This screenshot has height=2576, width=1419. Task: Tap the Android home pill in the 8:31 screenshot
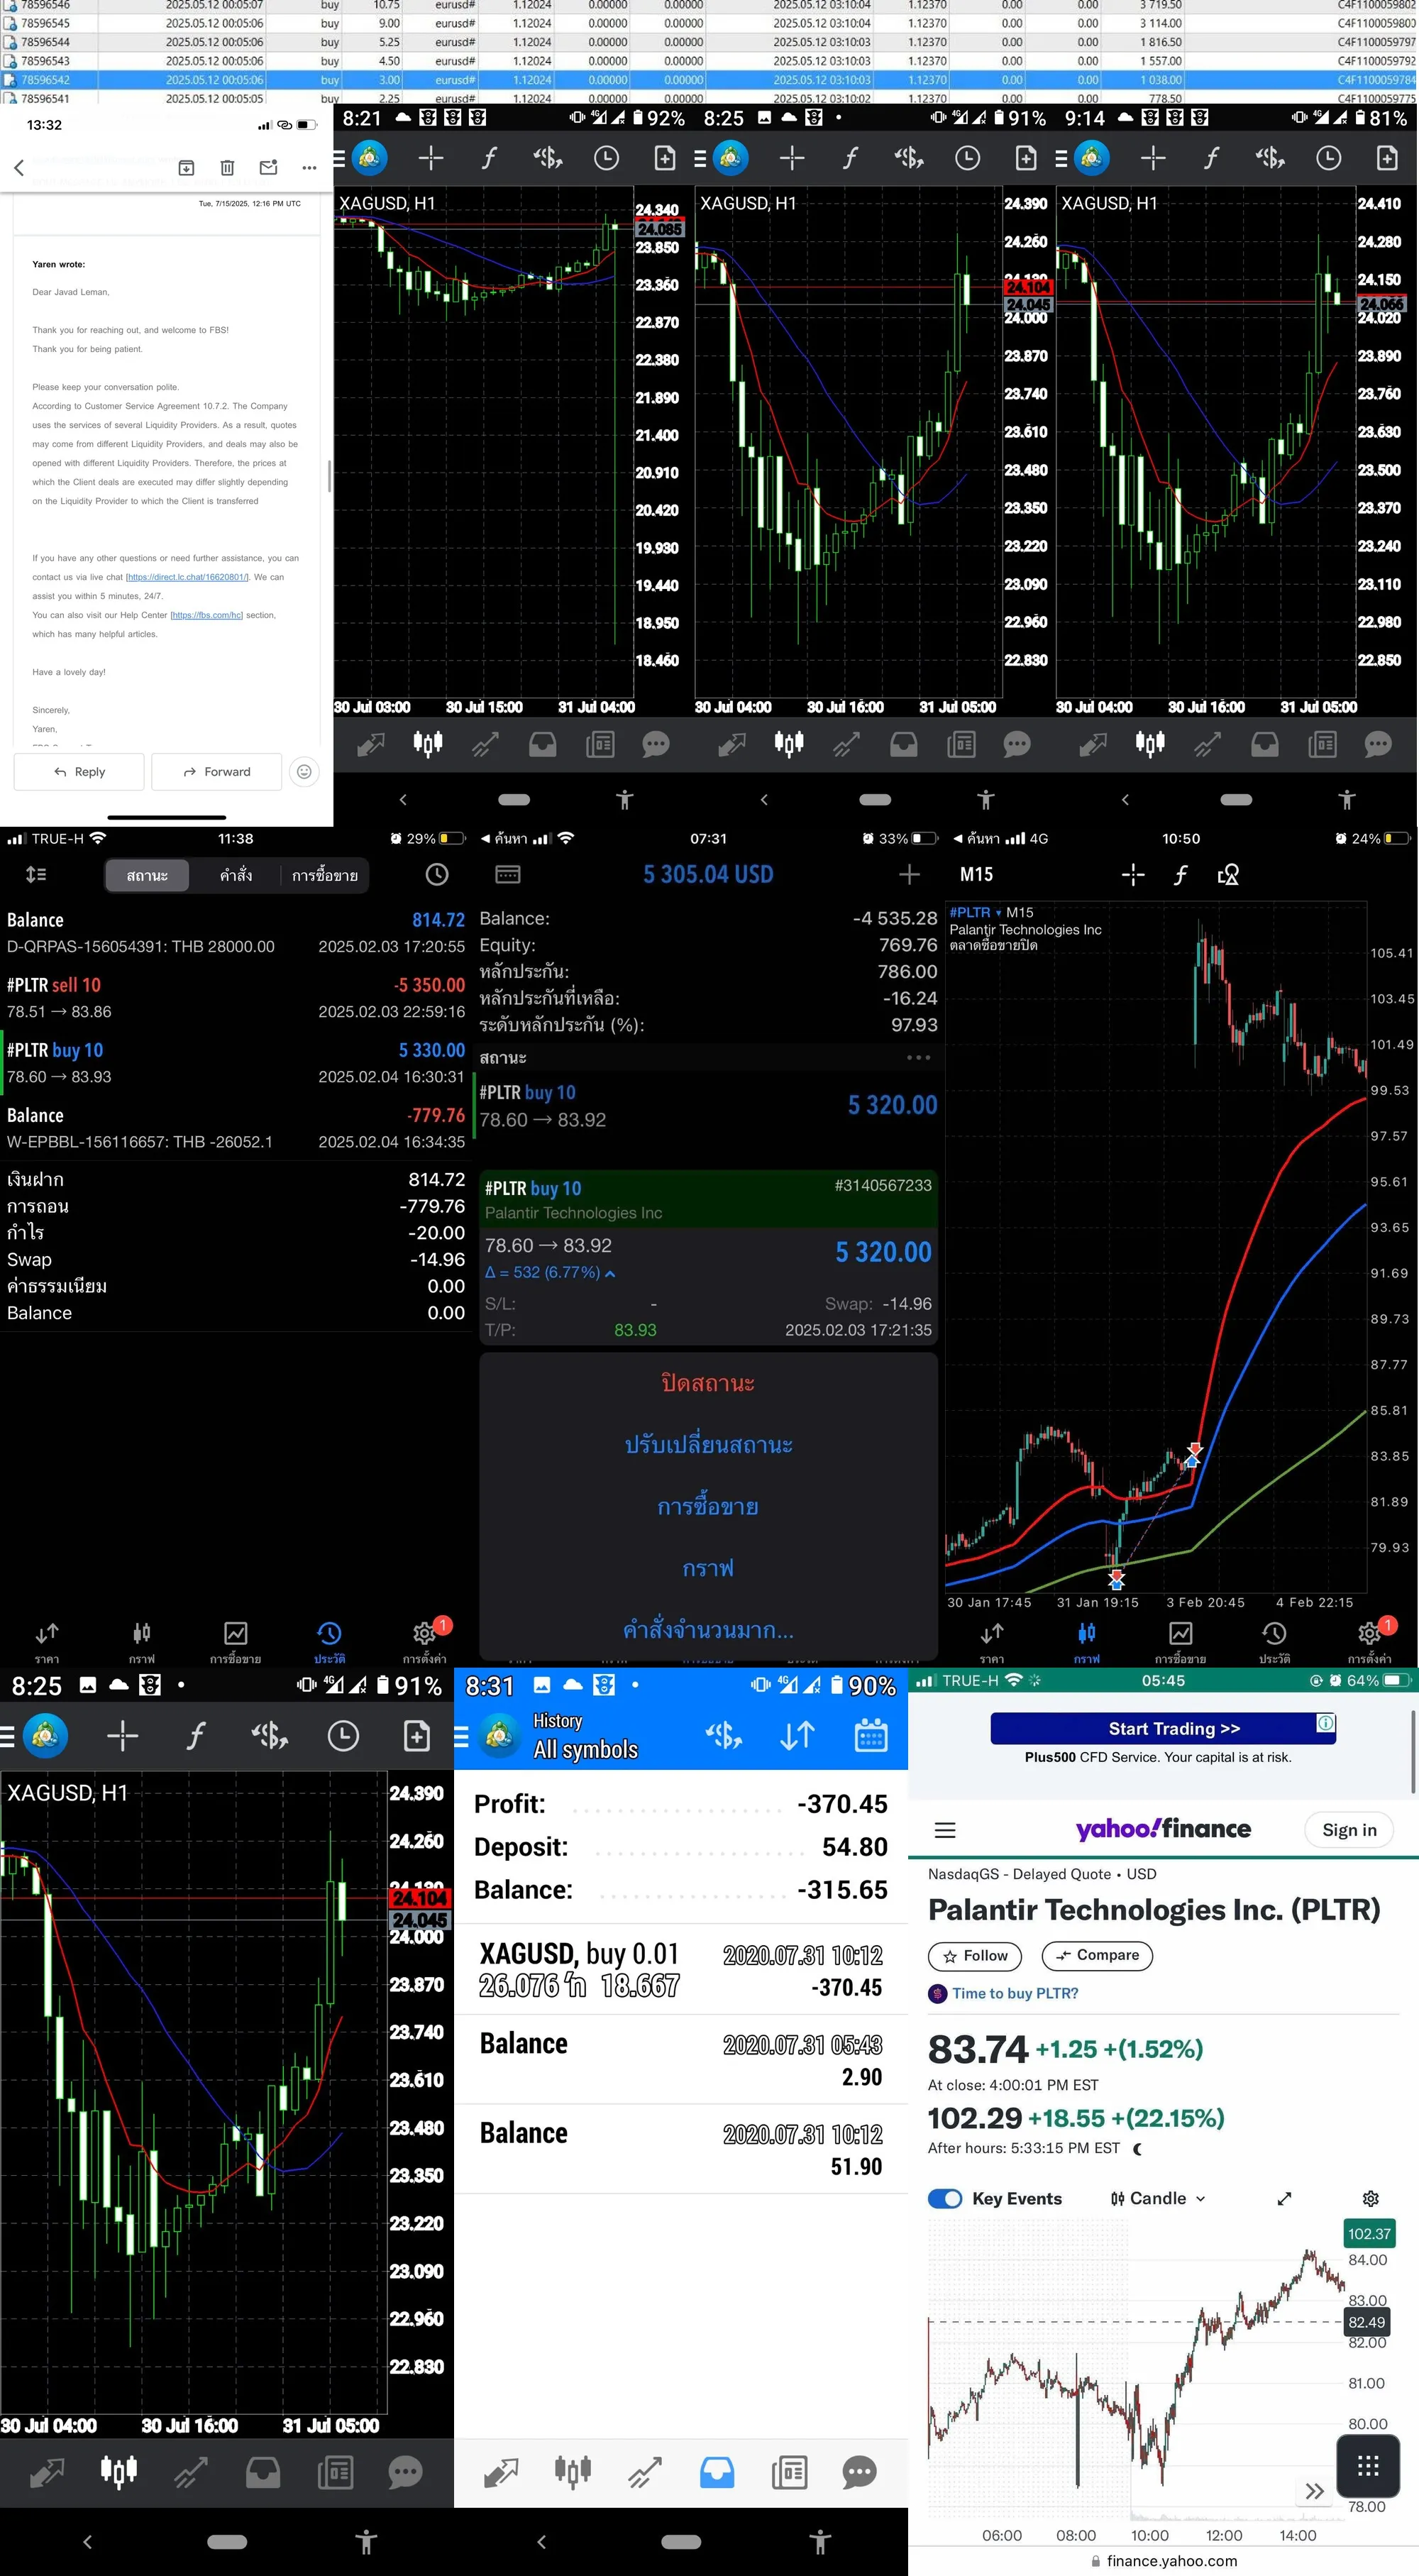[x=681, y=2542]
